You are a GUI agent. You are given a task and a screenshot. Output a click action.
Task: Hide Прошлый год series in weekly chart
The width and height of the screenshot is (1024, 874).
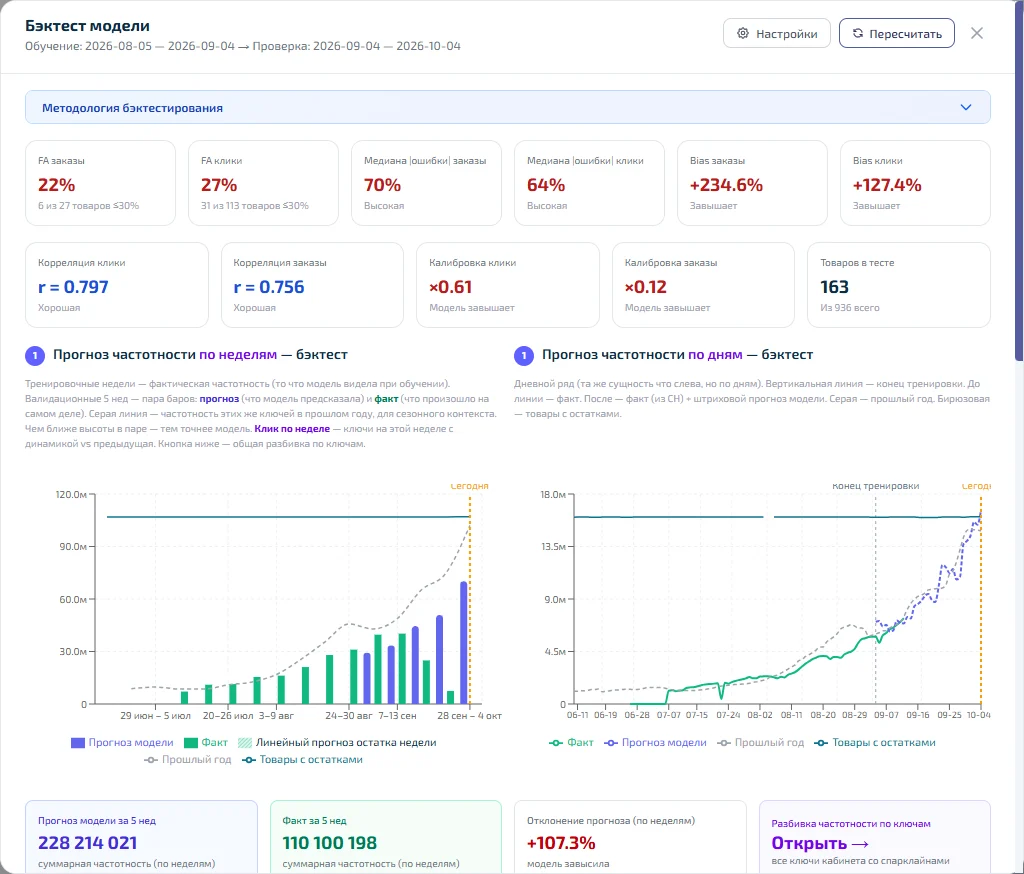(x=188, y=760)
